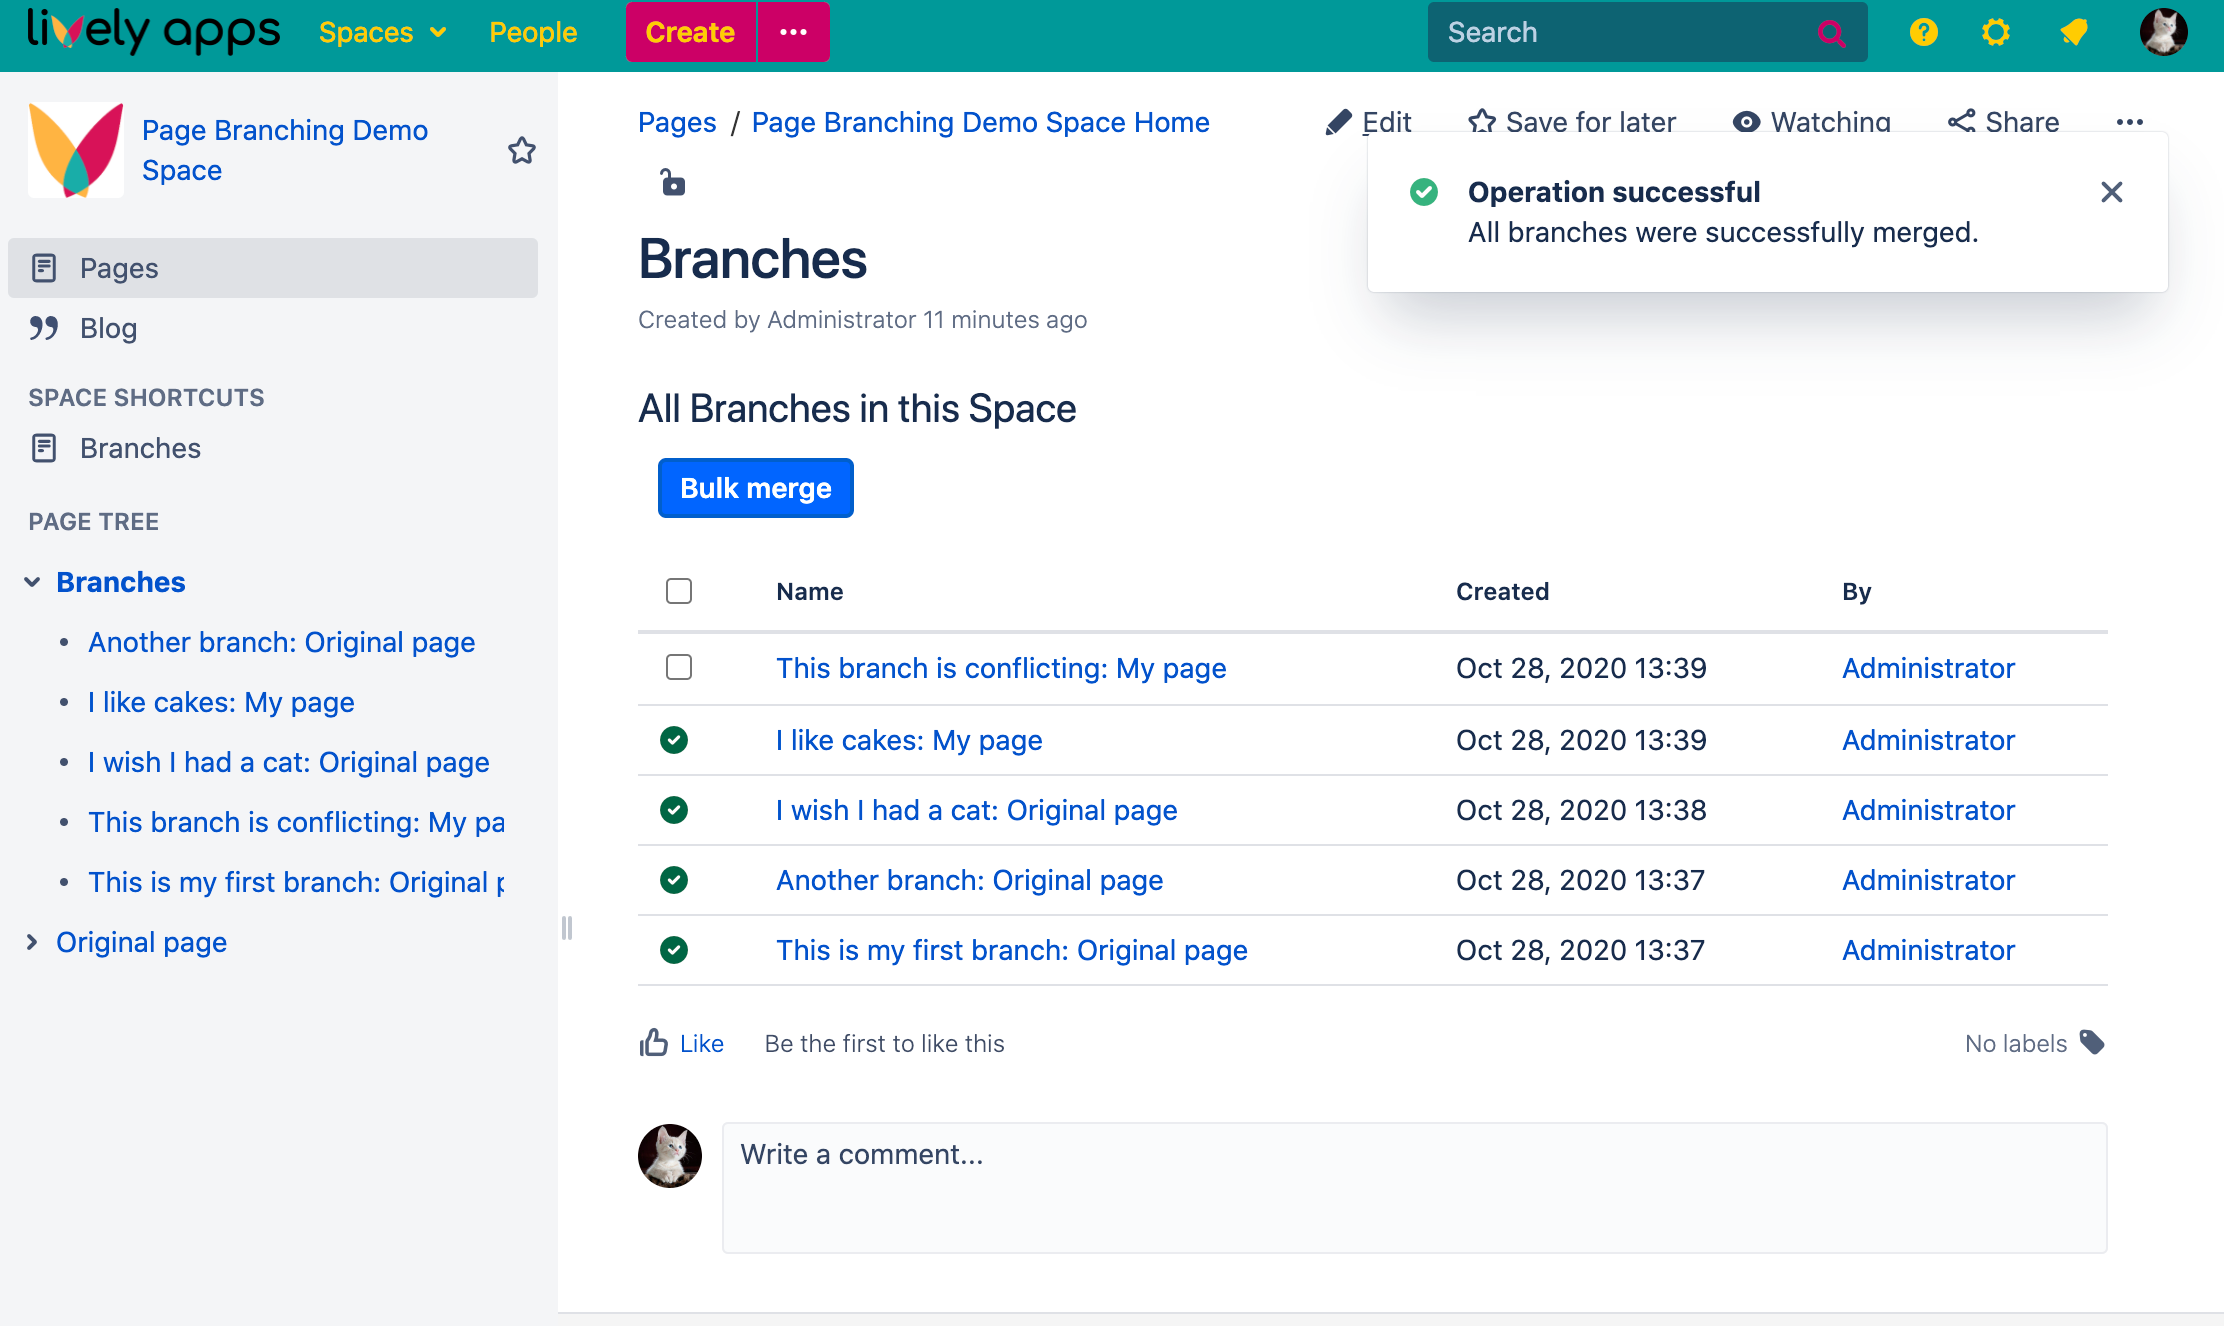The height and width of the screenshot is (1326, 2224).
Task: Dismiss the Operation successful notification
Action: pos(2112,192)
